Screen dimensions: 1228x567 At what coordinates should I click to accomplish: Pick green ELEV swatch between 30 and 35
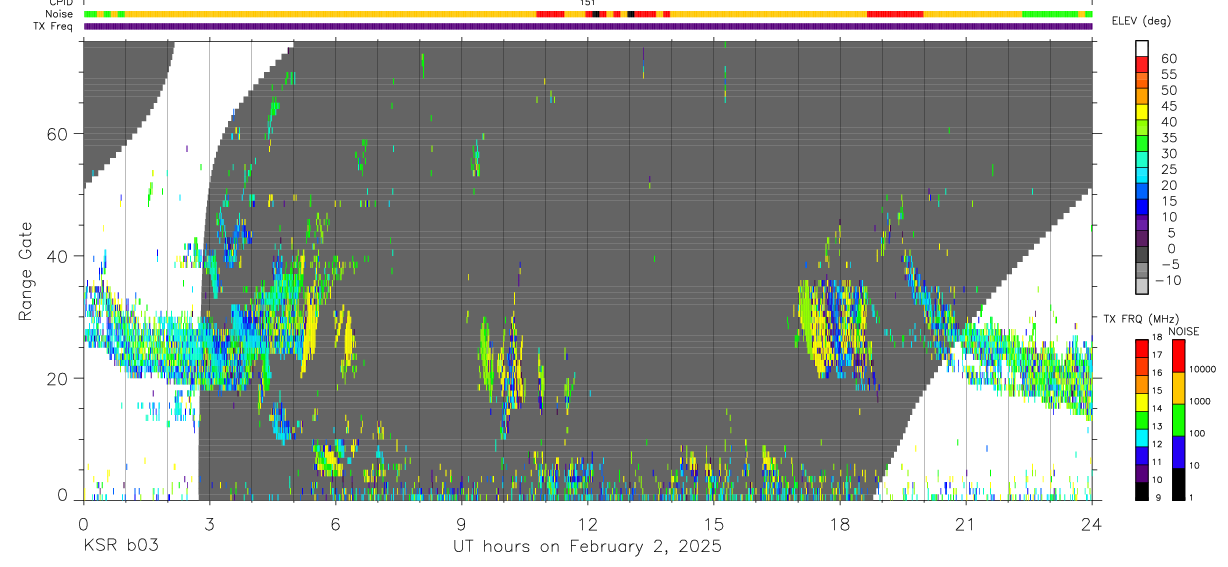pyautogui.click(x=1142, y=145)
